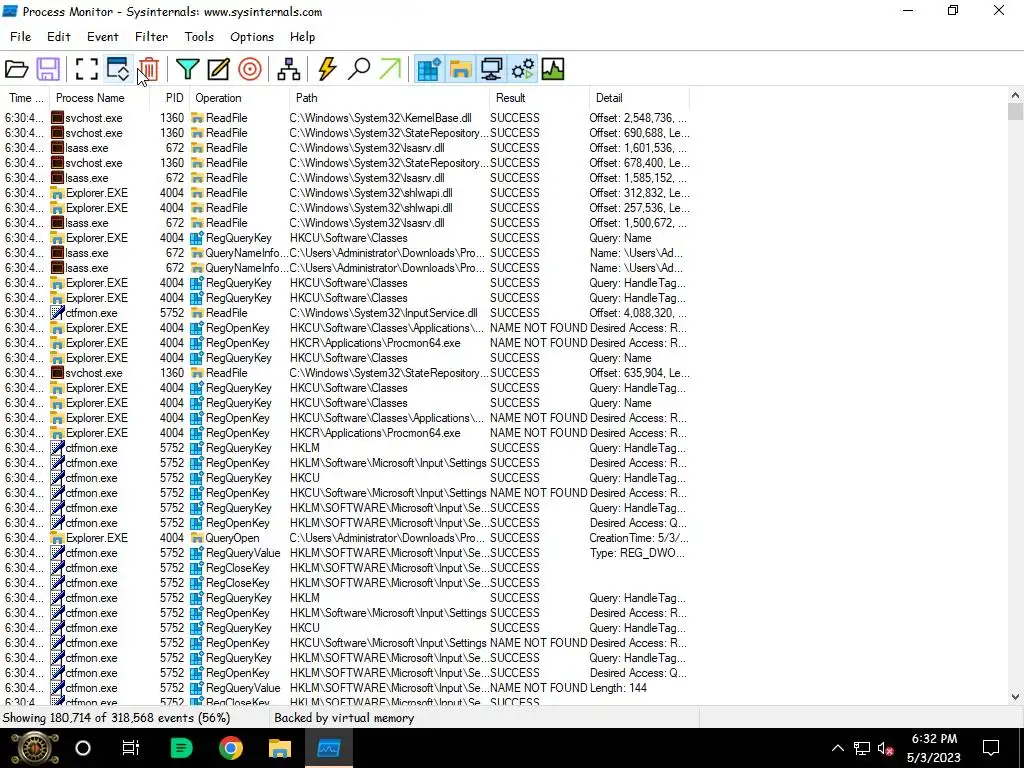Click scrollbar up arrow
The image size is (1024, 768).
pyautogui.click(x=1015, y=95)
